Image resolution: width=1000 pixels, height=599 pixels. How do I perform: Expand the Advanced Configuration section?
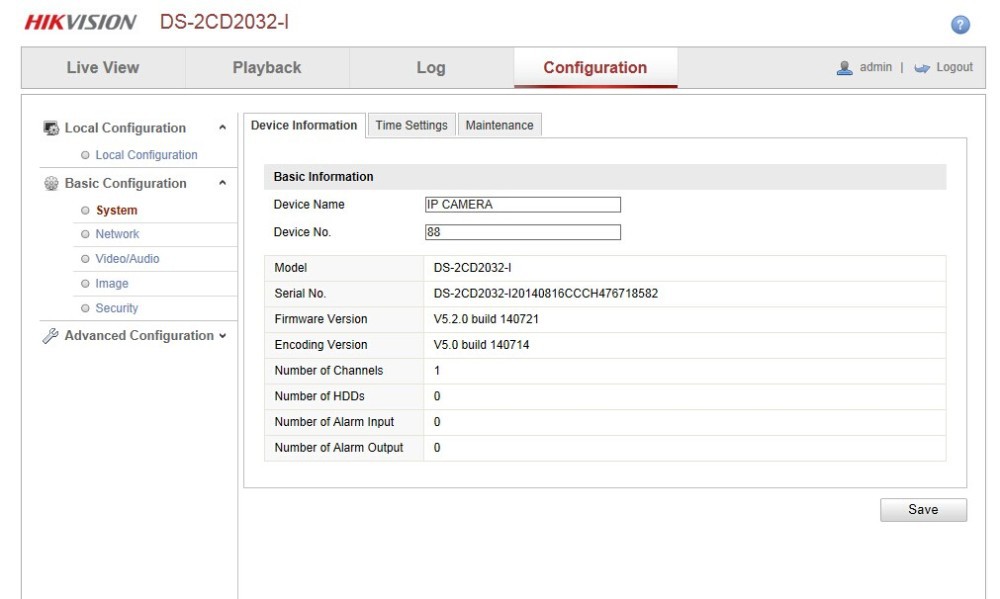[x=222, y=336]
